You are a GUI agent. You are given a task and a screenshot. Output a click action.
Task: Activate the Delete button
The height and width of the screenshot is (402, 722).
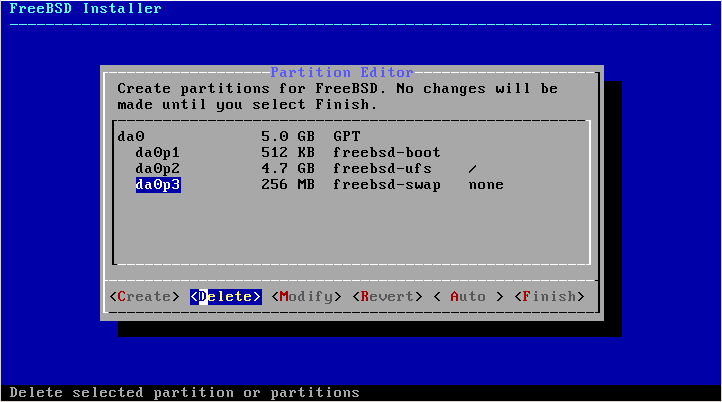(226, 297)
